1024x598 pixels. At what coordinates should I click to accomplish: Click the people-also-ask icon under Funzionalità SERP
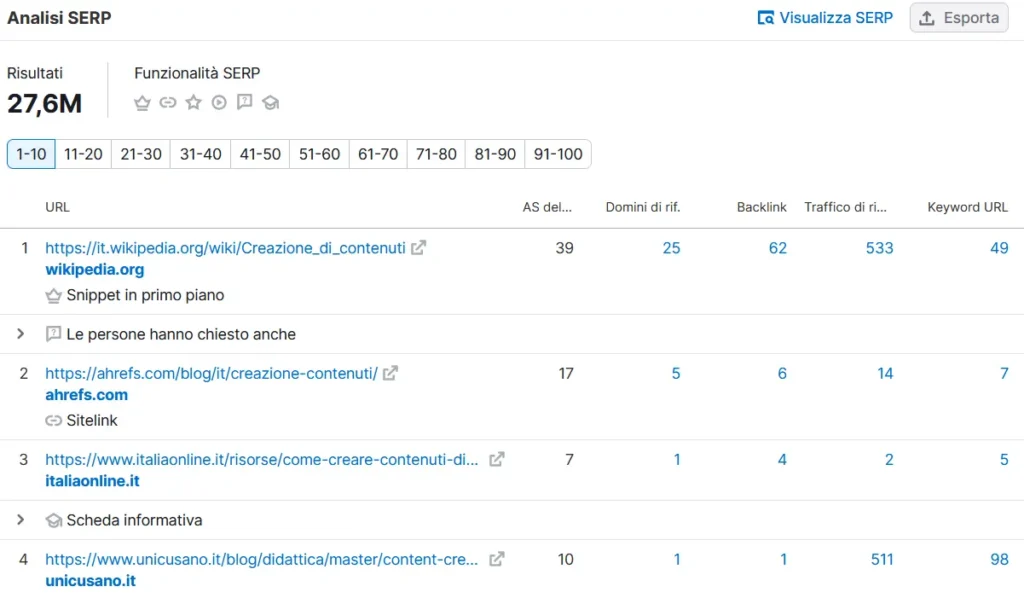tap(244, 102)
